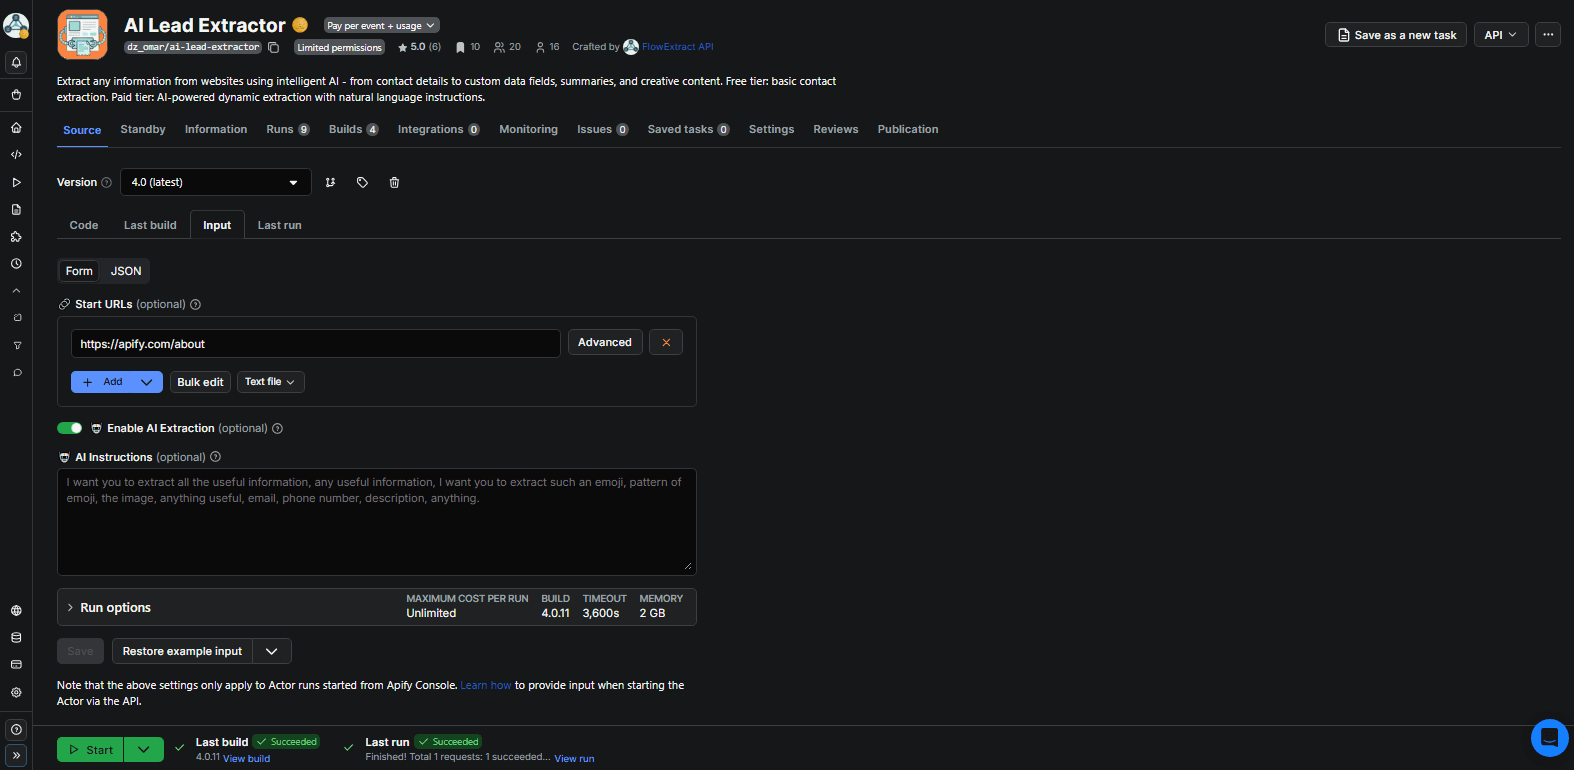Go to the Monitoring tab
This screenshot has width=1574, height=770.
tap(528, 129)
